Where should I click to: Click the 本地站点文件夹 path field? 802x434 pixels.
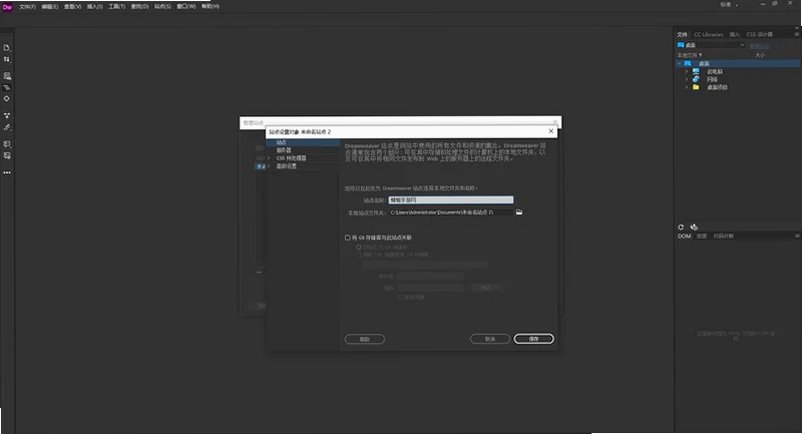451,212
